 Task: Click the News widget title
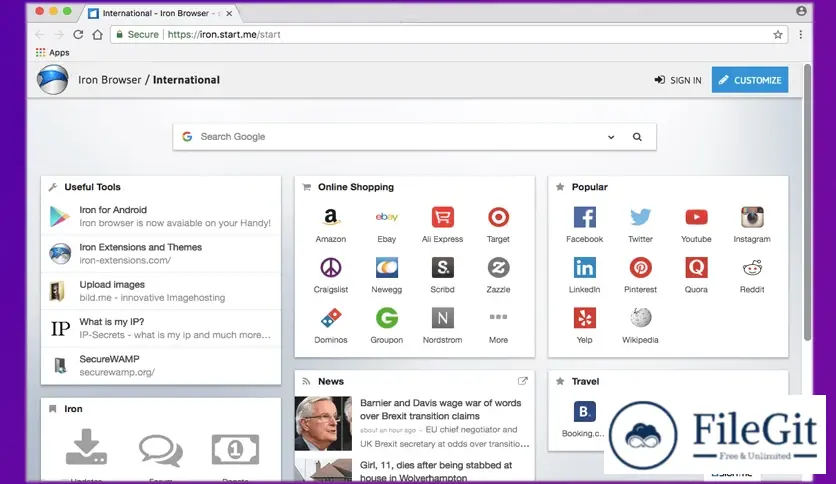pyautogui.click(x=331, y=382)
